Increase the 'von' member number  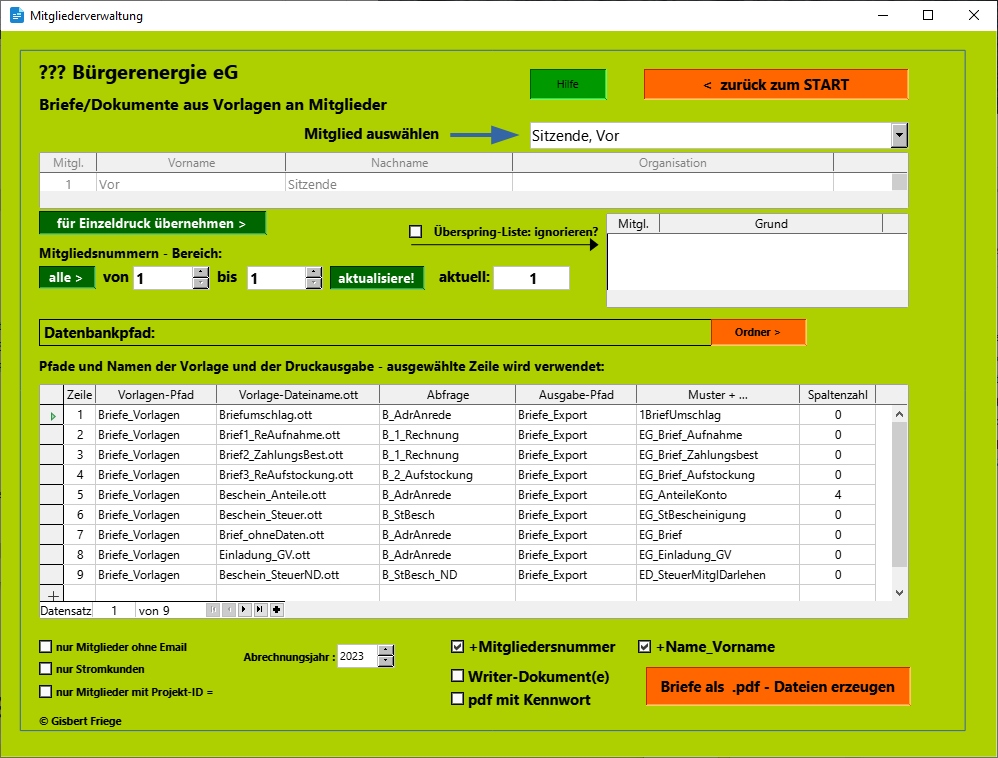coord(200,272)
